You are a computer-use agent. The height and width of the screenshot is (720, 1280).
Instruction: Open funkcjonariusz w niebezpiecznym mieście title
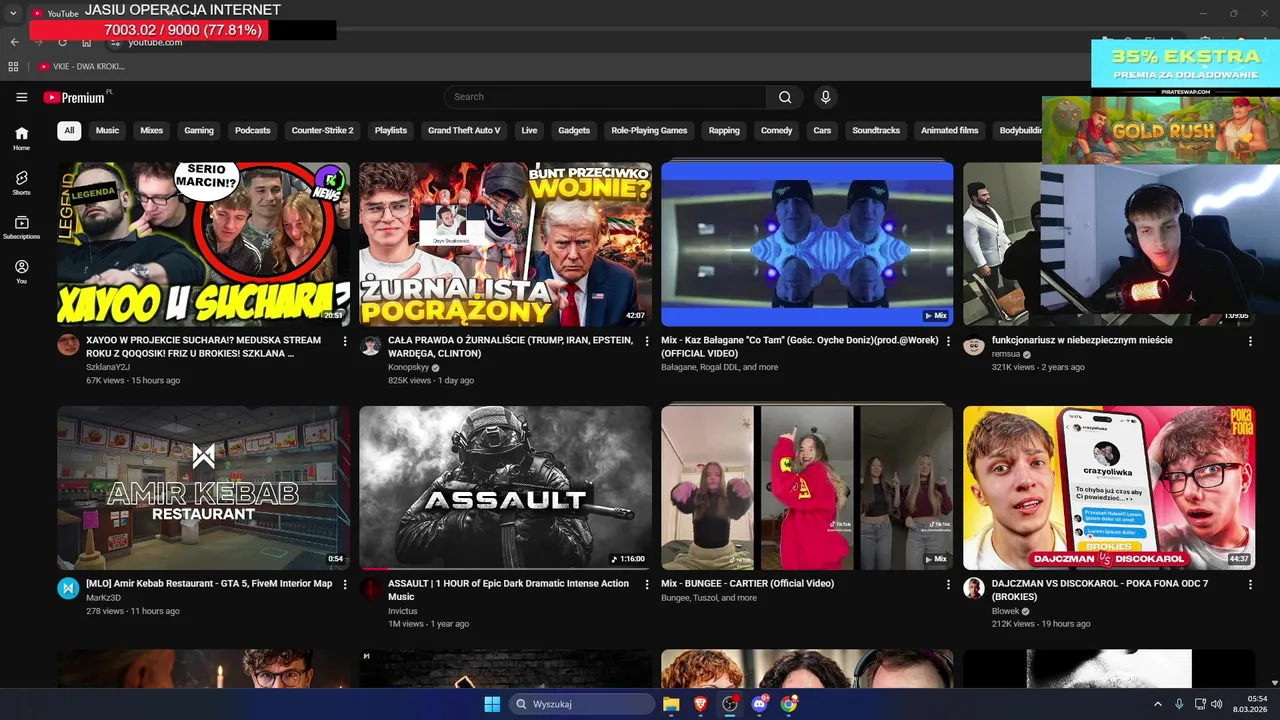tap(1082, 340)
